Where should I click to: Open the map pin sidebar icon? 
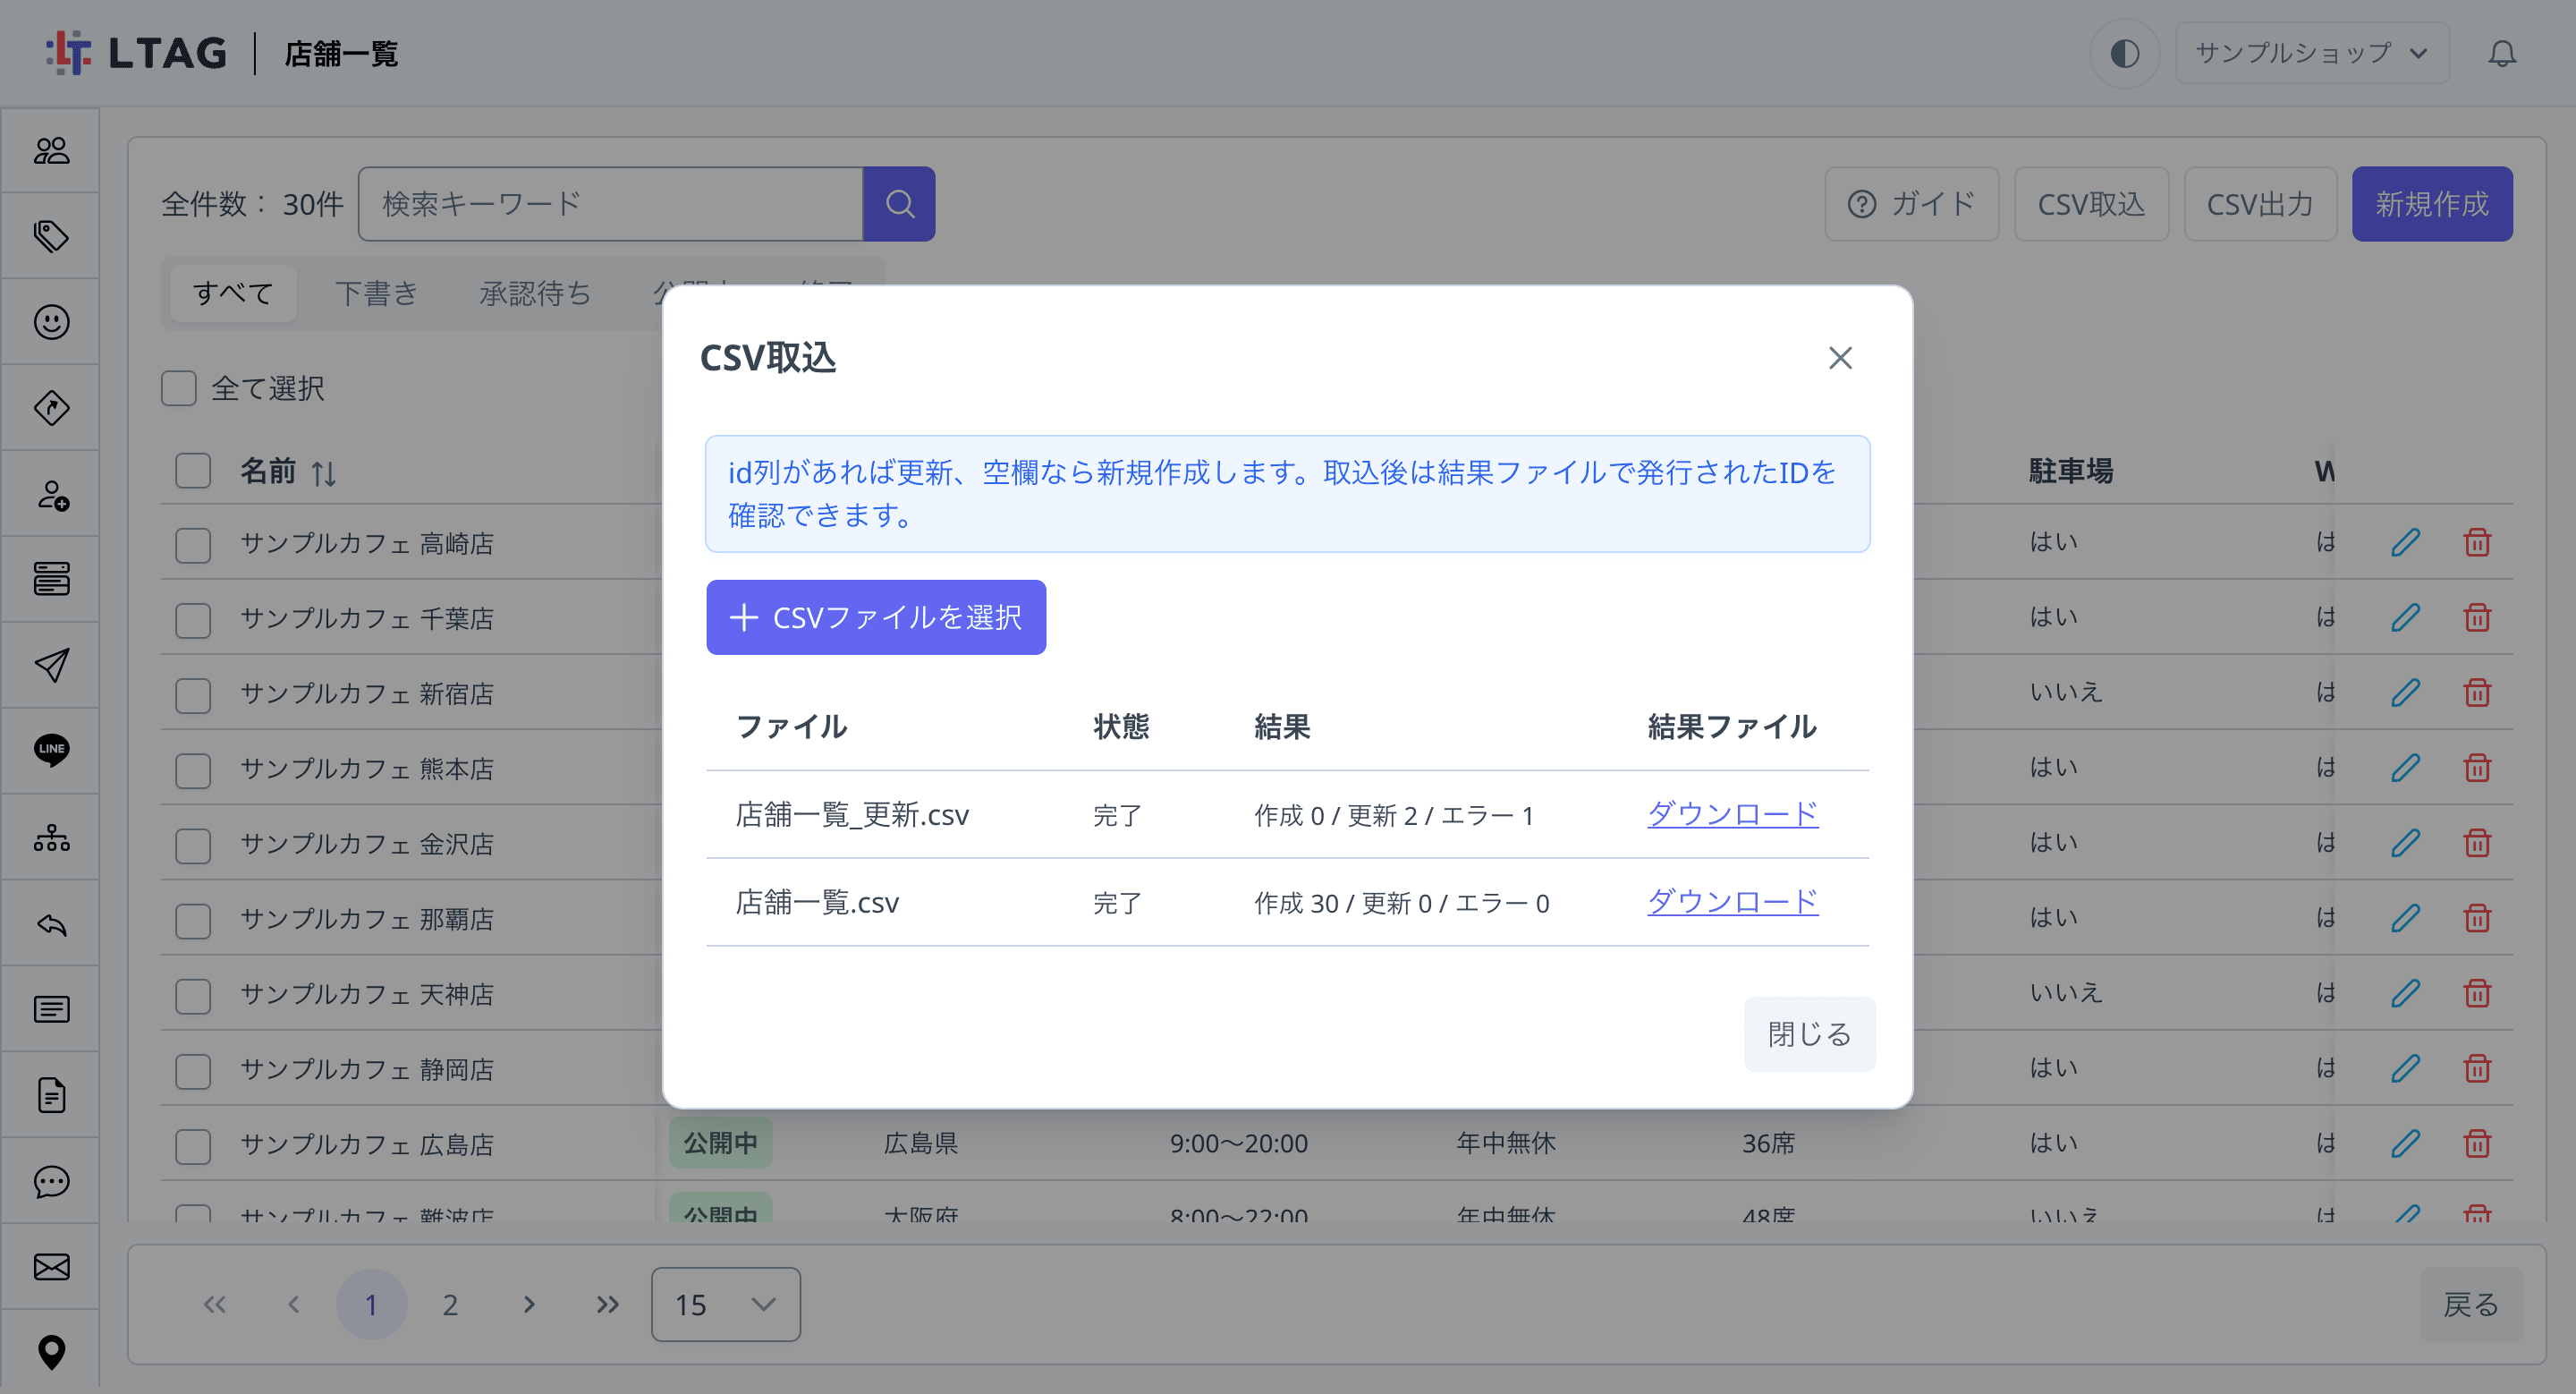coord(51,1352)
